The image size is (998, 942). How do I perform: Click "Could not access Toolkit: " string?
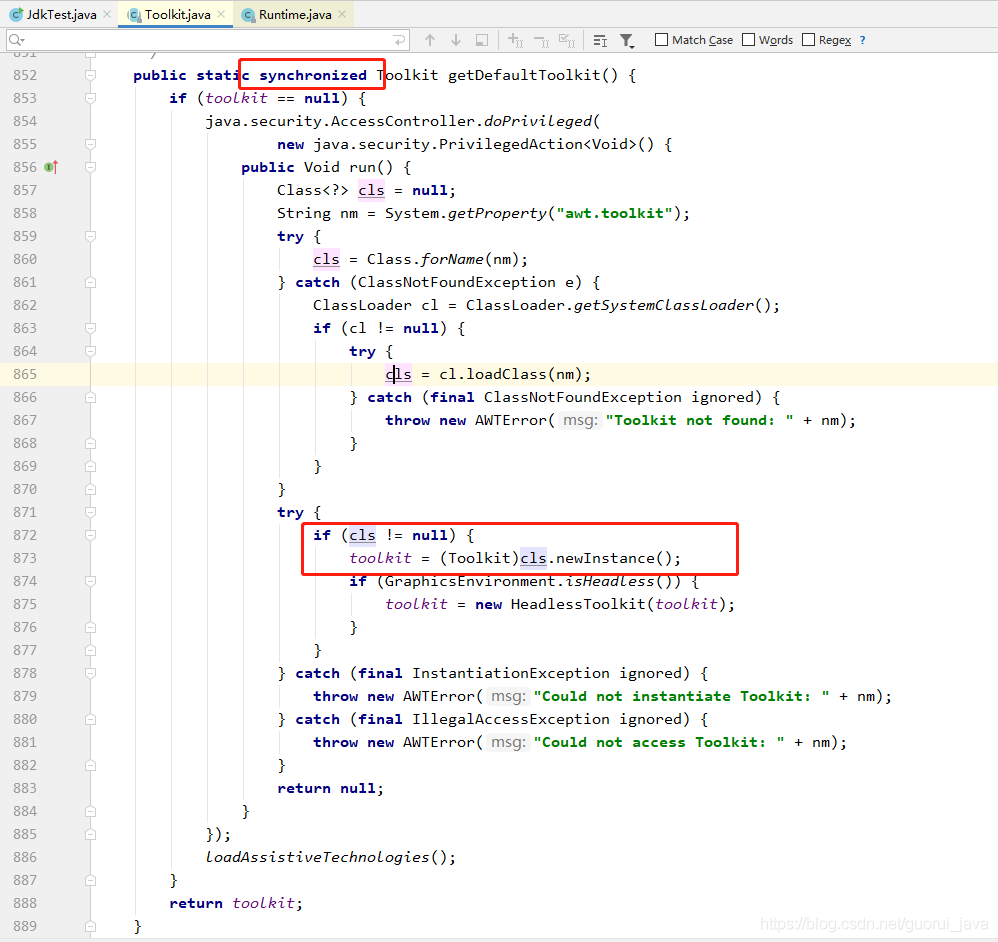(659, 742)
